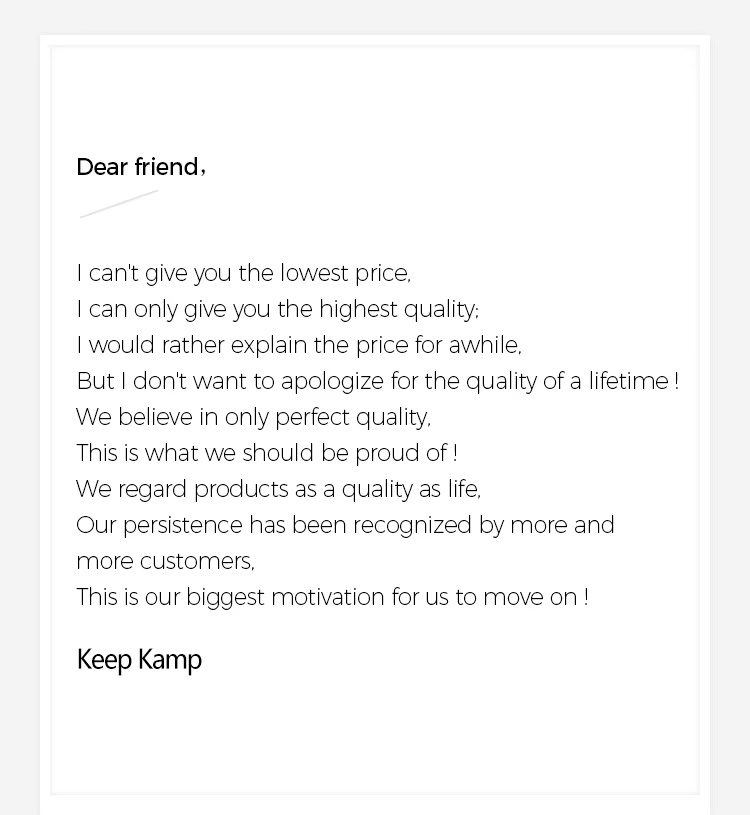Click the line about the lowest price

point(243,273)
